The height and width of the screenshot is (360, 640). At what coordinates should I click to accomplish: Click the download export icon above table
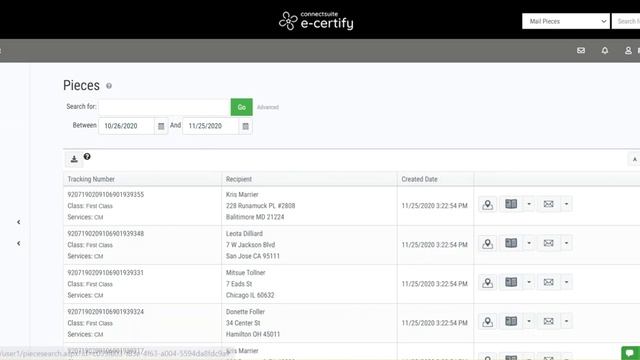click(x=74, y=159)
